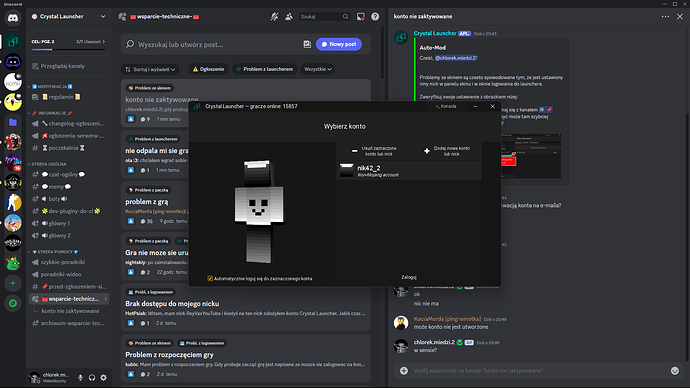Image resolution: width=690 pixels, height=388 pixels.
Task: Open the Pepe frog server icon
Action: (13, 263)
